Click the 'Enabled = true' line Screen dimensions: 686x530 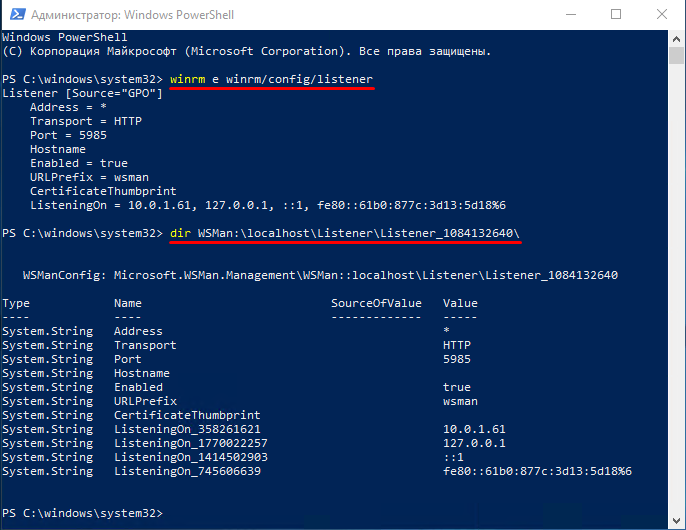(79, 163)
